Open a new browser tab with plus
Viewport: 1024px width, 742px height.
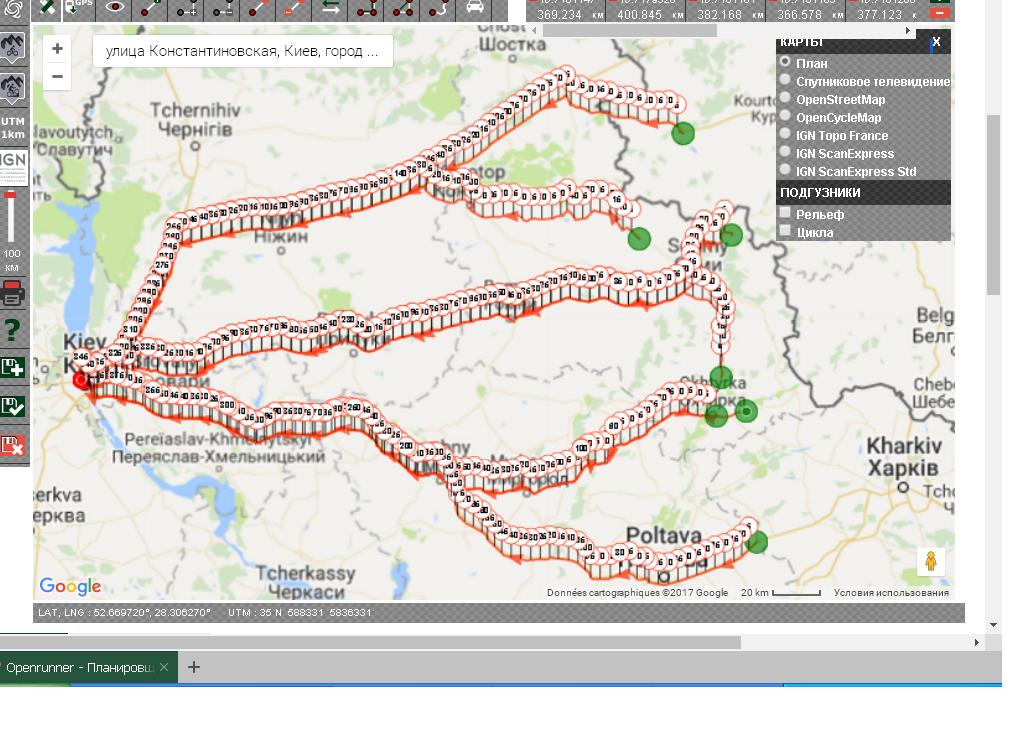pyautogui.click(x=194, y=667)
